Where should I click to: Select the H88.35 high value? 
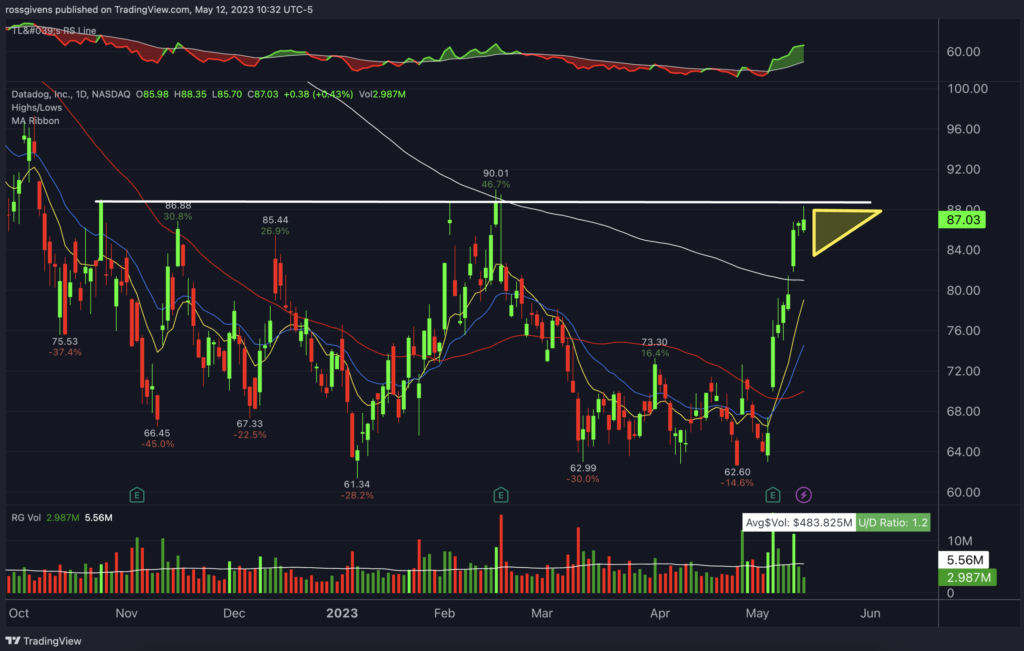190,94
